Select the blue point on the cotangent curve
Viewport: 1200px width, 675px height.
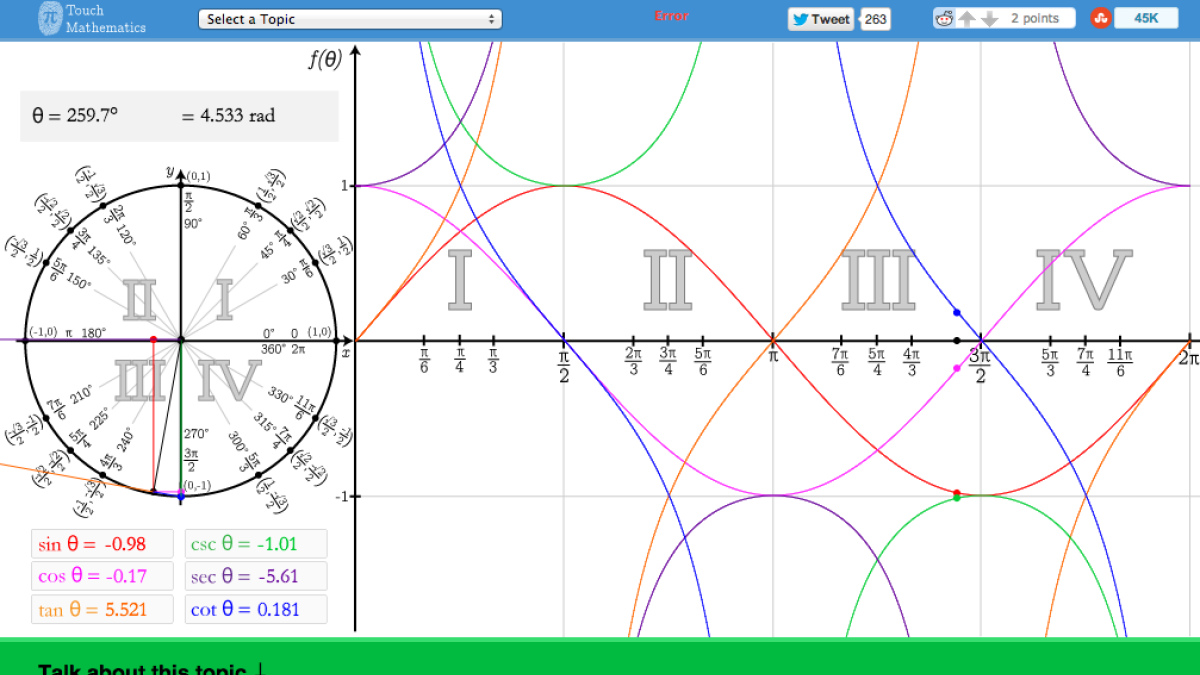tap(957, 312)
